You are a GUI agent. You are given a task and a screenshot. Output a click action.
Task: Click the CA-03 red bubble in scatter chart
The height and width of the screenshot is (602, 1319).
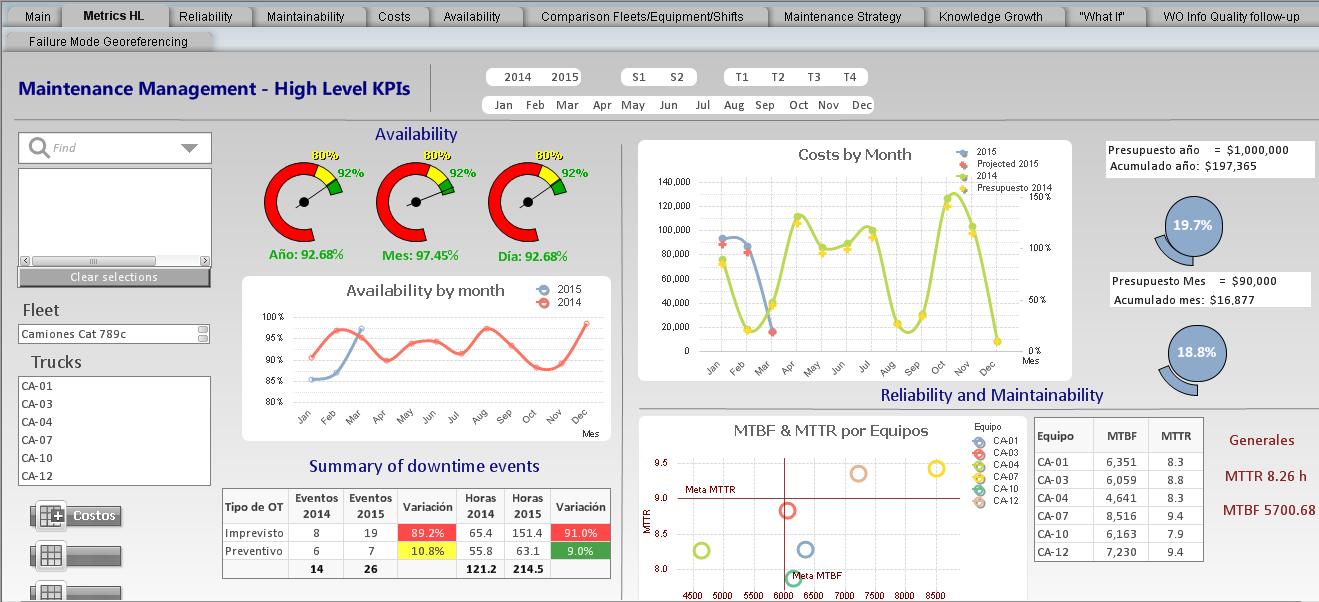787,511
